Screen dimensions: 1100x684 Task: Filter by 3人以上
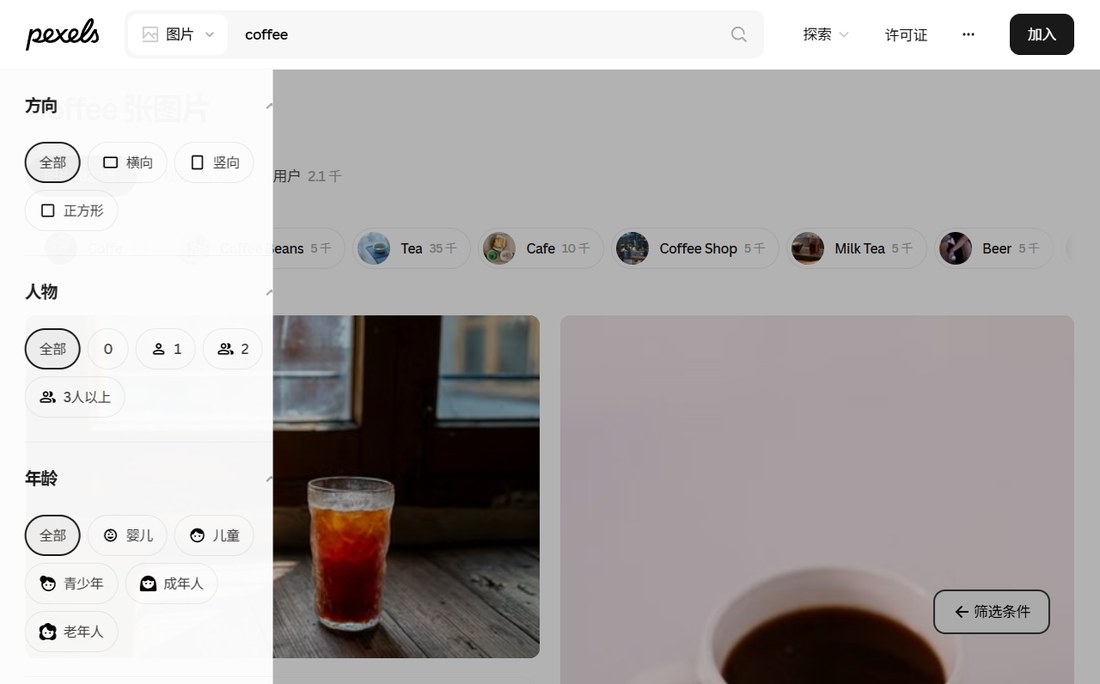tap(75, 397)
